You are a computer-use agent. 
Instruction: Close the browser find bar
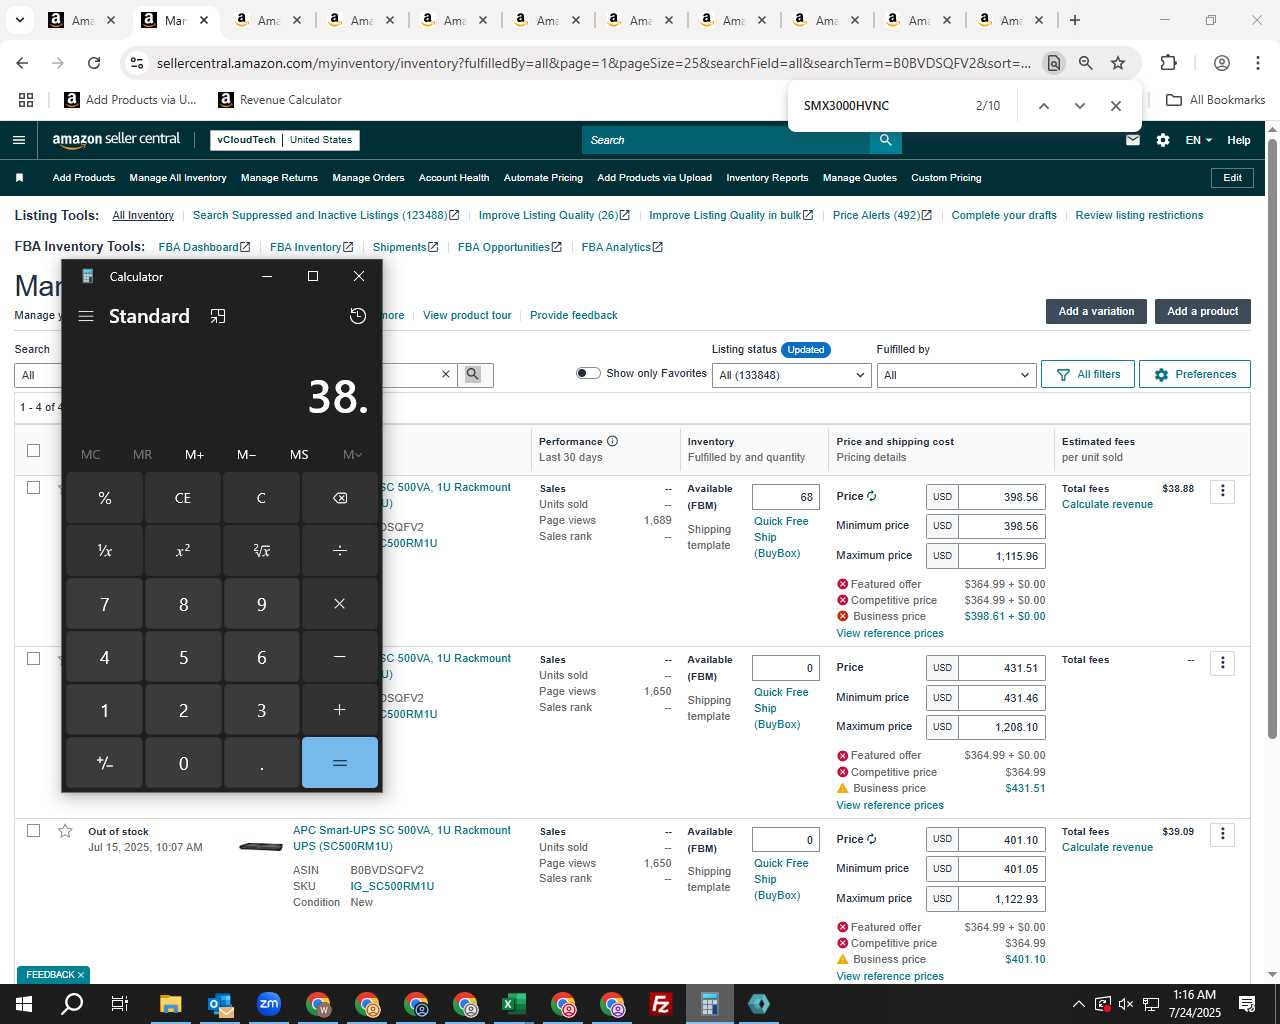tap(1116, 106)
